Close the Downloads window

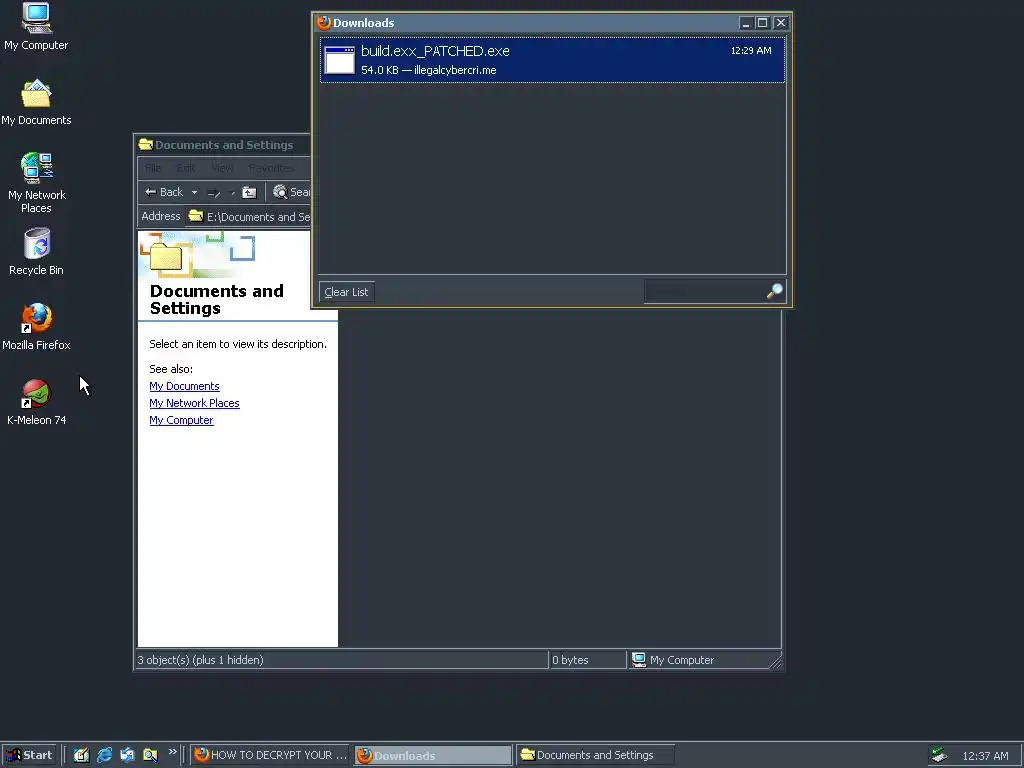pos(780,23)
